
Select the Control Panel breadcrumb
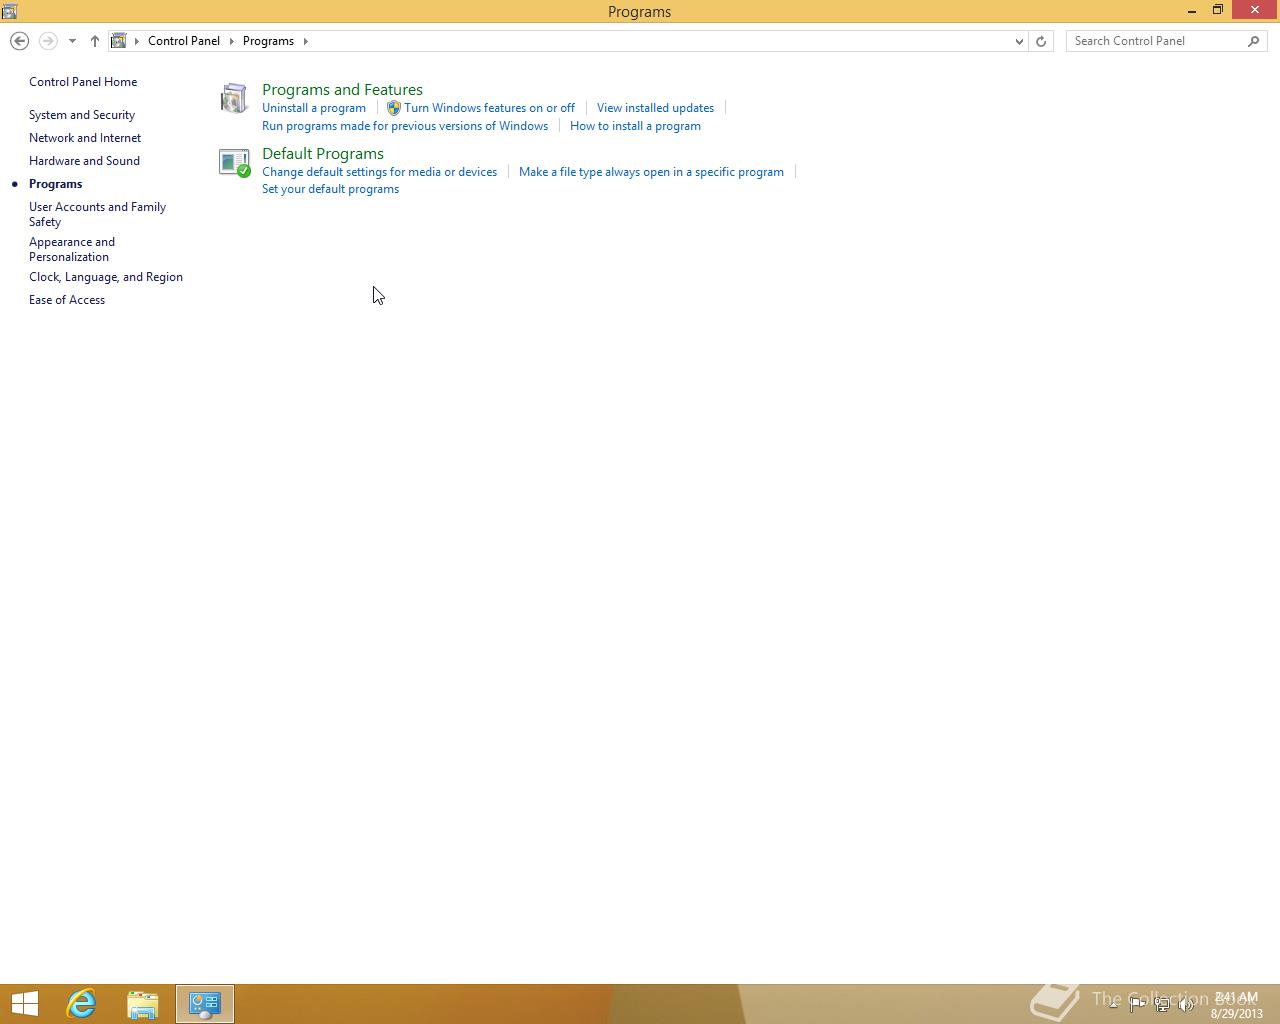coord(184,41)
